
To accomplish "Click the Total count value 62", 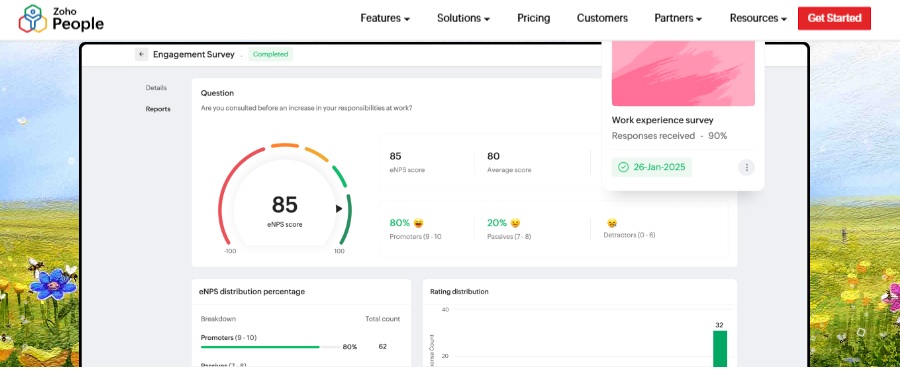I will (382, 347).
